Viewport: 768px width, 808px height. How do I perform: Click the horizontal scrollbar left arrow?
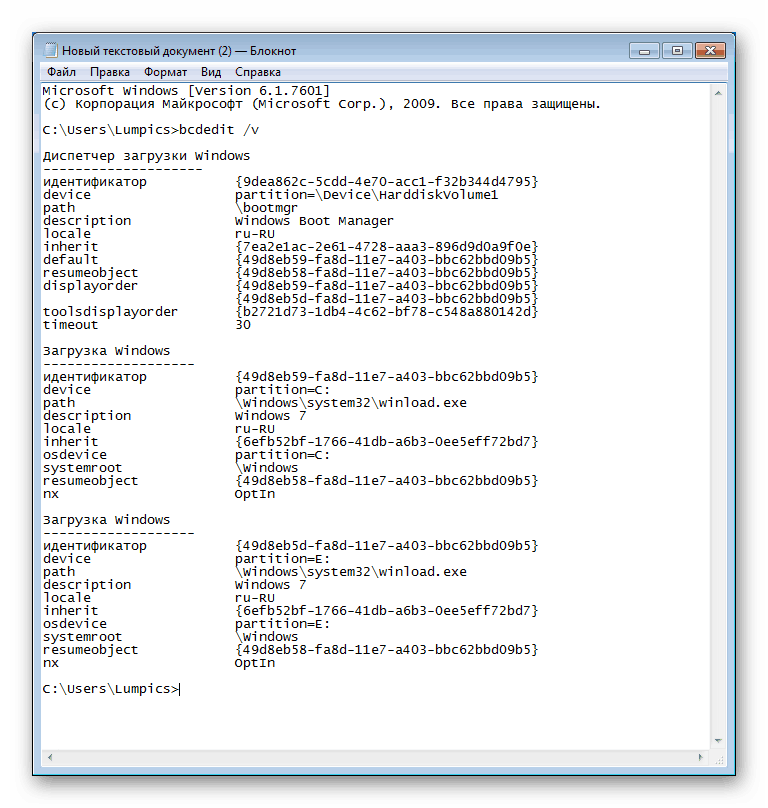point(50,757)
